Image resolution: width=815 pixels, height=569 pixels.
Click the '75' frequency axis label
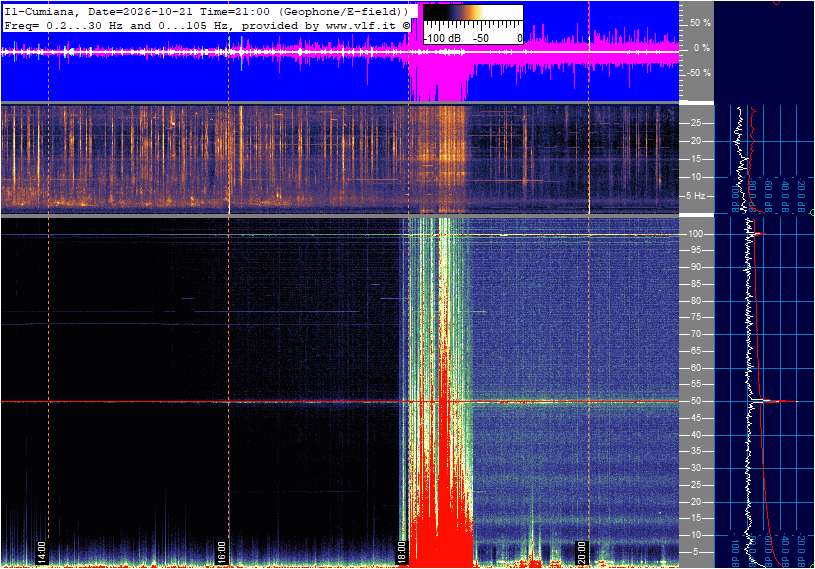[x=695, y=317]
